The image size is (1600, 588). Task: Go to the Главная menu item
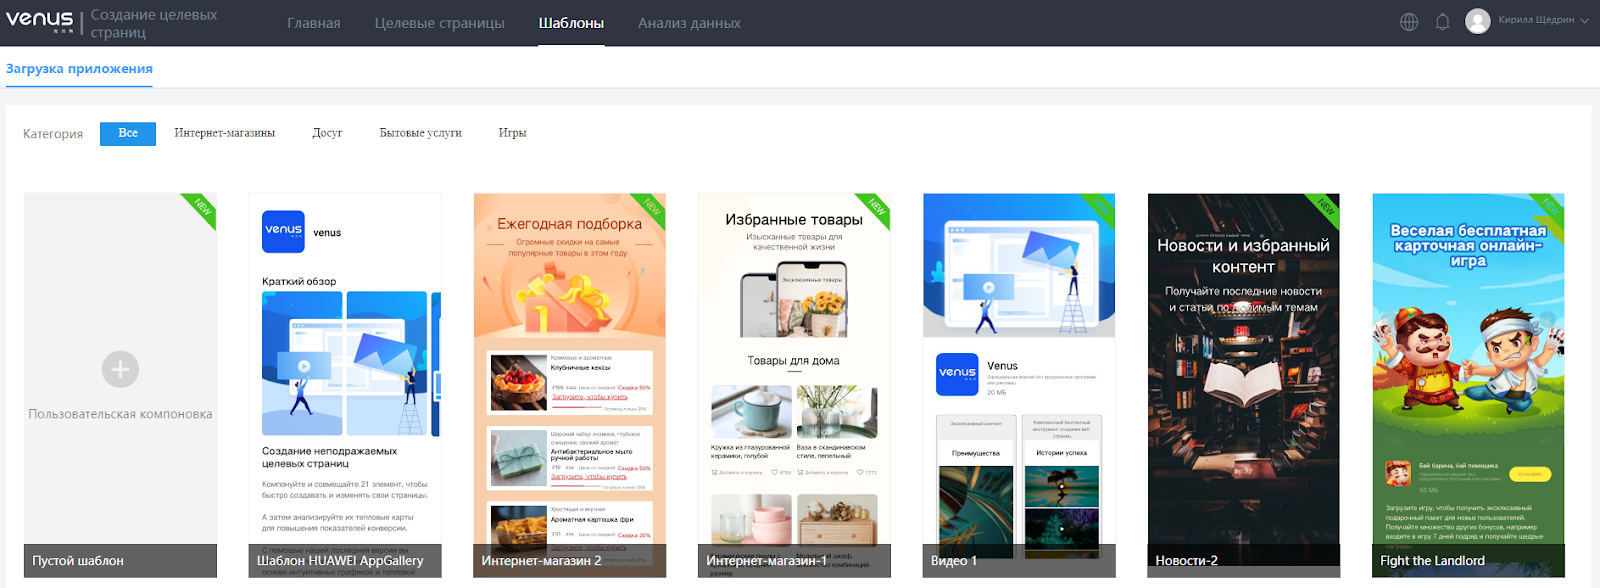pos(313,23)
